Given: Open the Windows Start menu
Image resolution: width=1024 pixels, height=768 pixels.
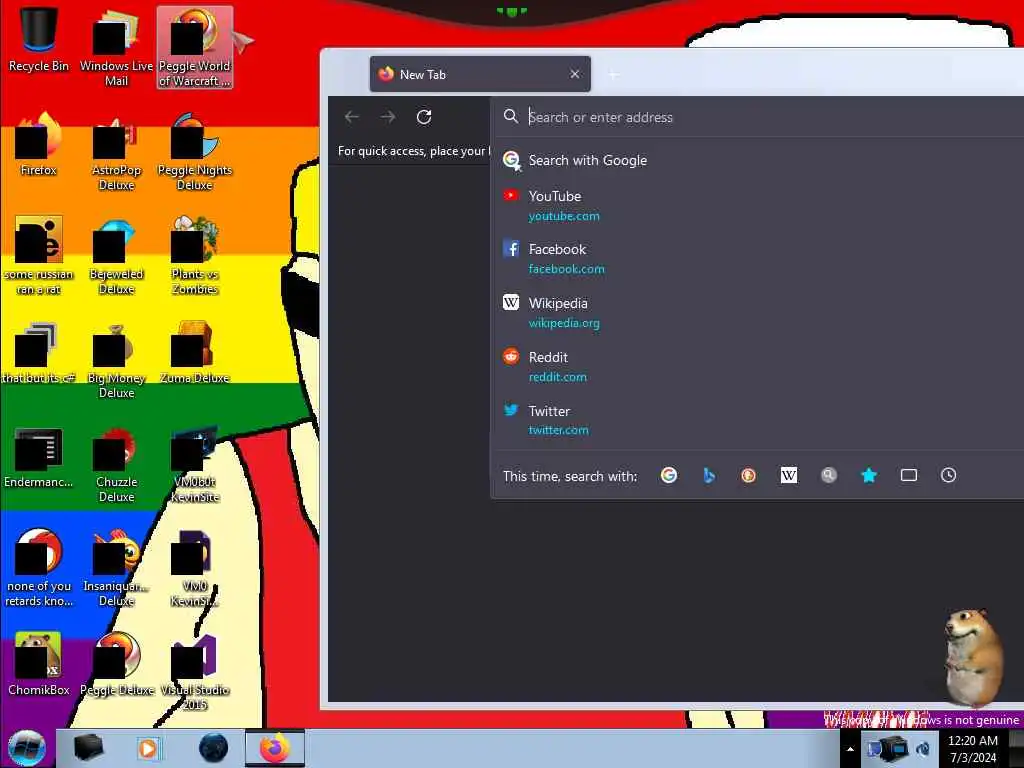Looking at the screenshot, I should pyautogui.click(x=27, y=748).
